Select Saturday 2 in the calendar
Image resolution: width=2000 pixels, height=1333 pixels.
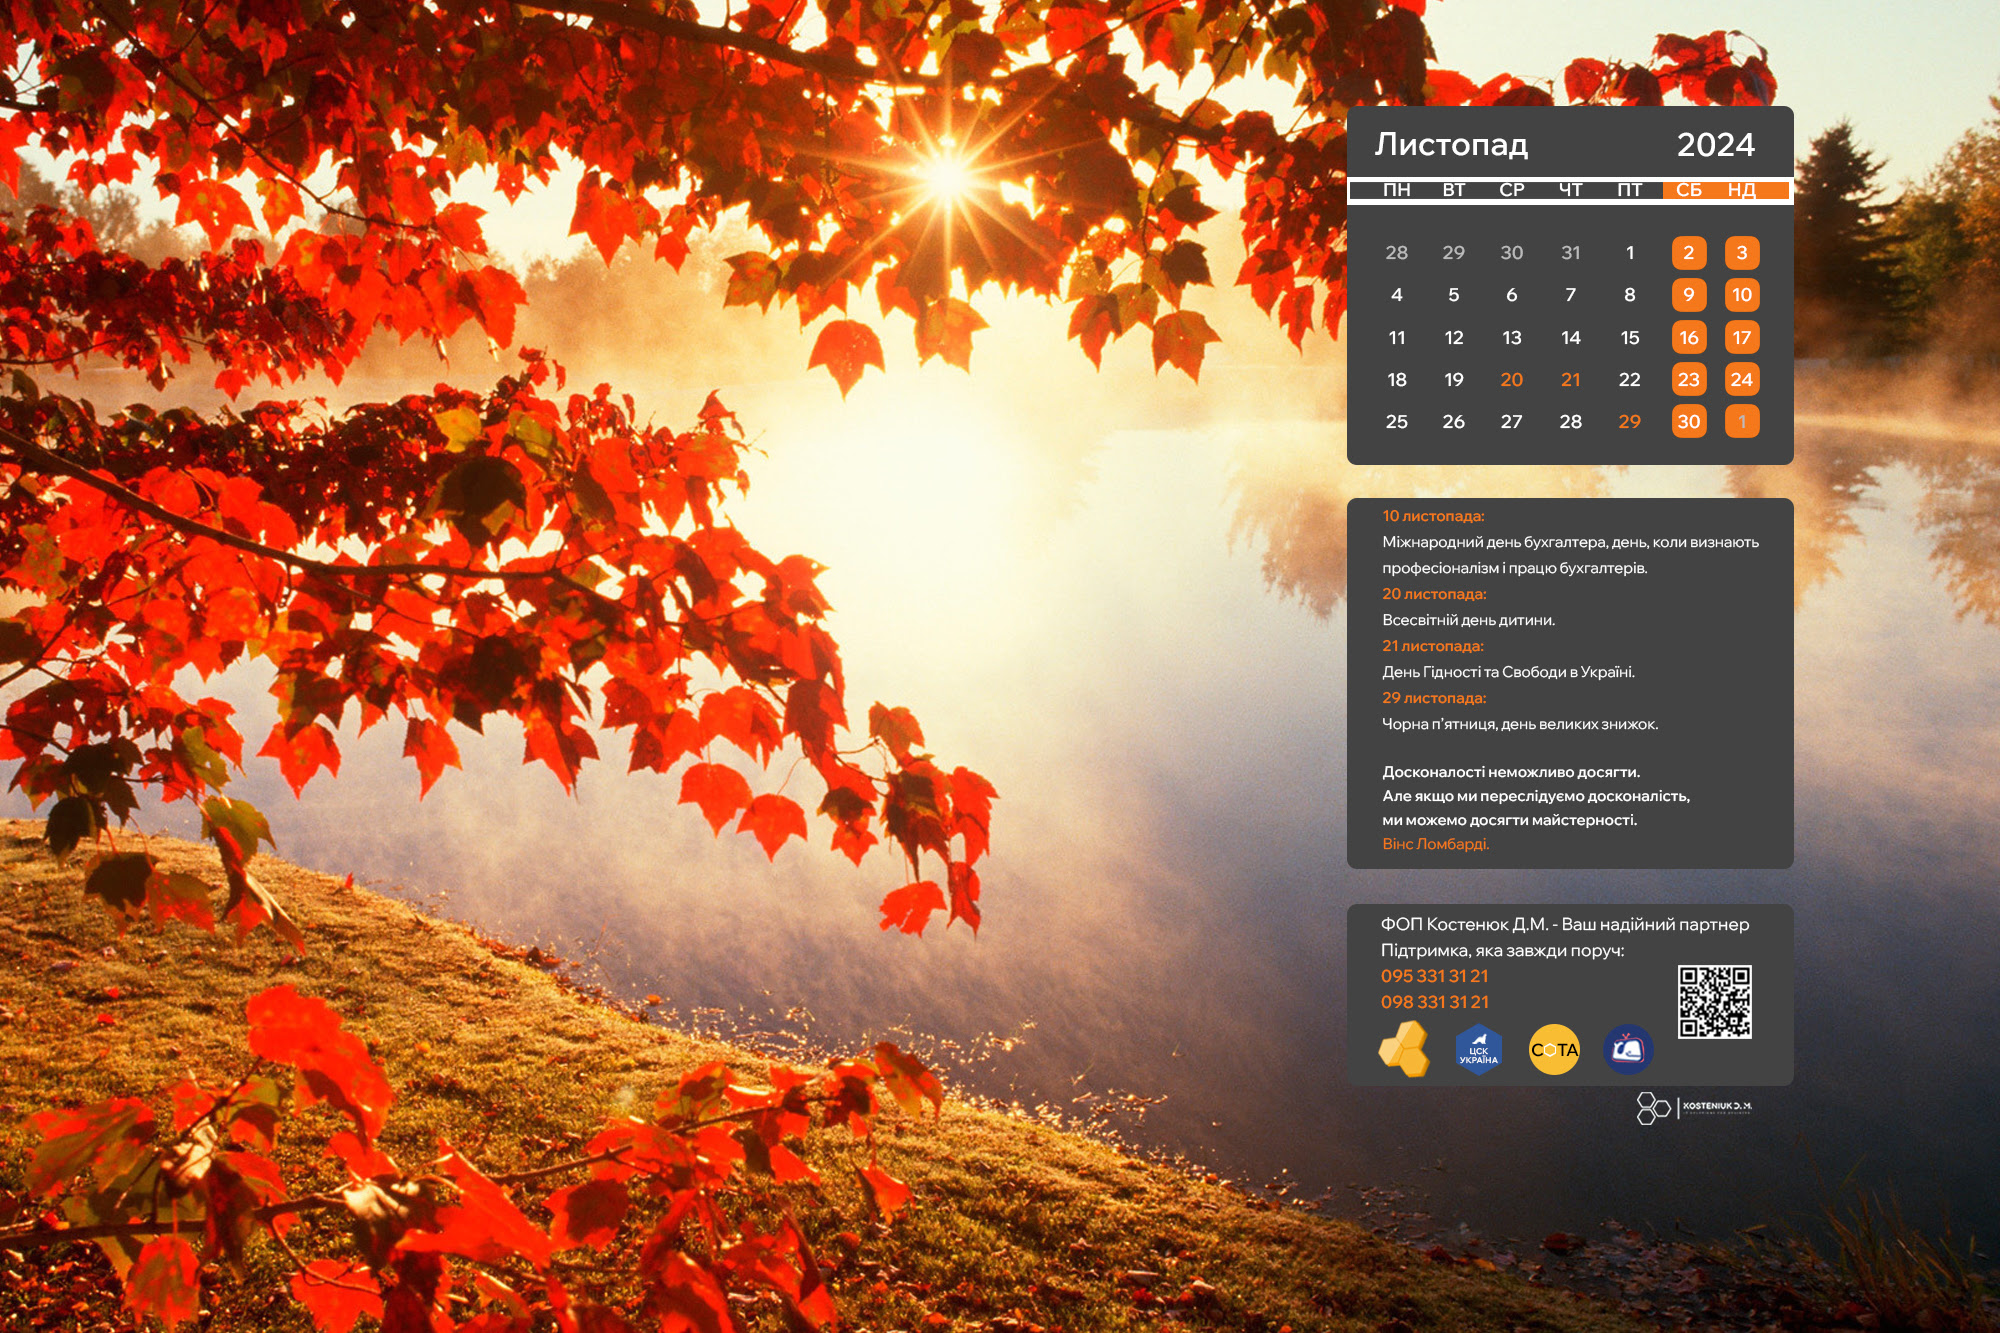pos(1689,253)
